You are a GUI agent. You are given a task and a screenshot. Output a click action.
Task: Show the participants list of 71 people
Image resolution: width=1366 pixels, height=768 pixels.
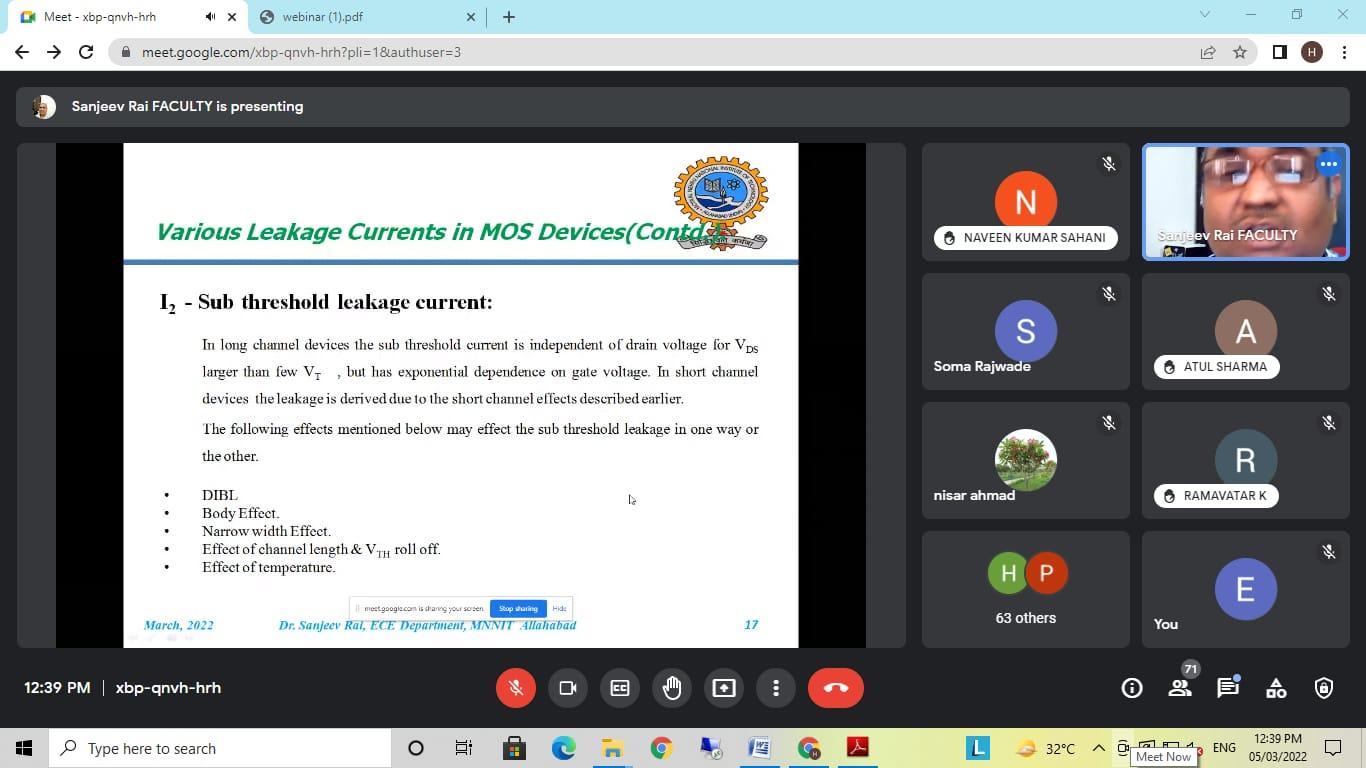pyautogui.click(x=1180, y=688)
